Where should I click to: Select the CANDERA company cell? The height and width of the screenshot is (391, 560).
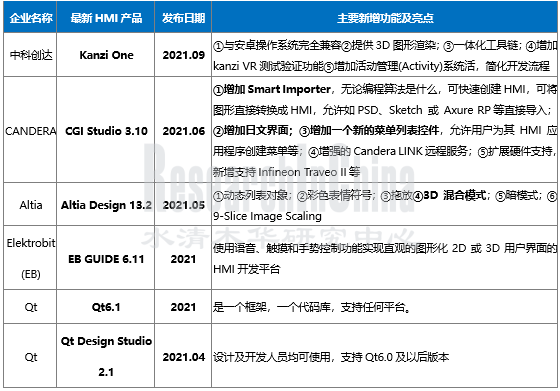pyautogui.click(x=30, y=131)
